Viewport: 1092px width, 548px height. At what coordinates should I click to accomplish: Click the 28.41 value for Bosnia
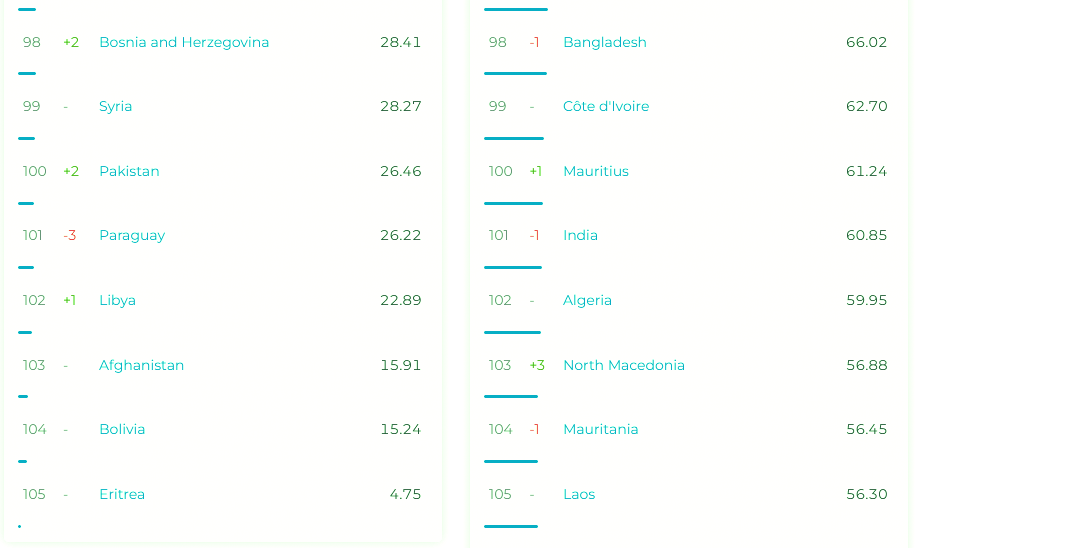(x=400, y=42)
